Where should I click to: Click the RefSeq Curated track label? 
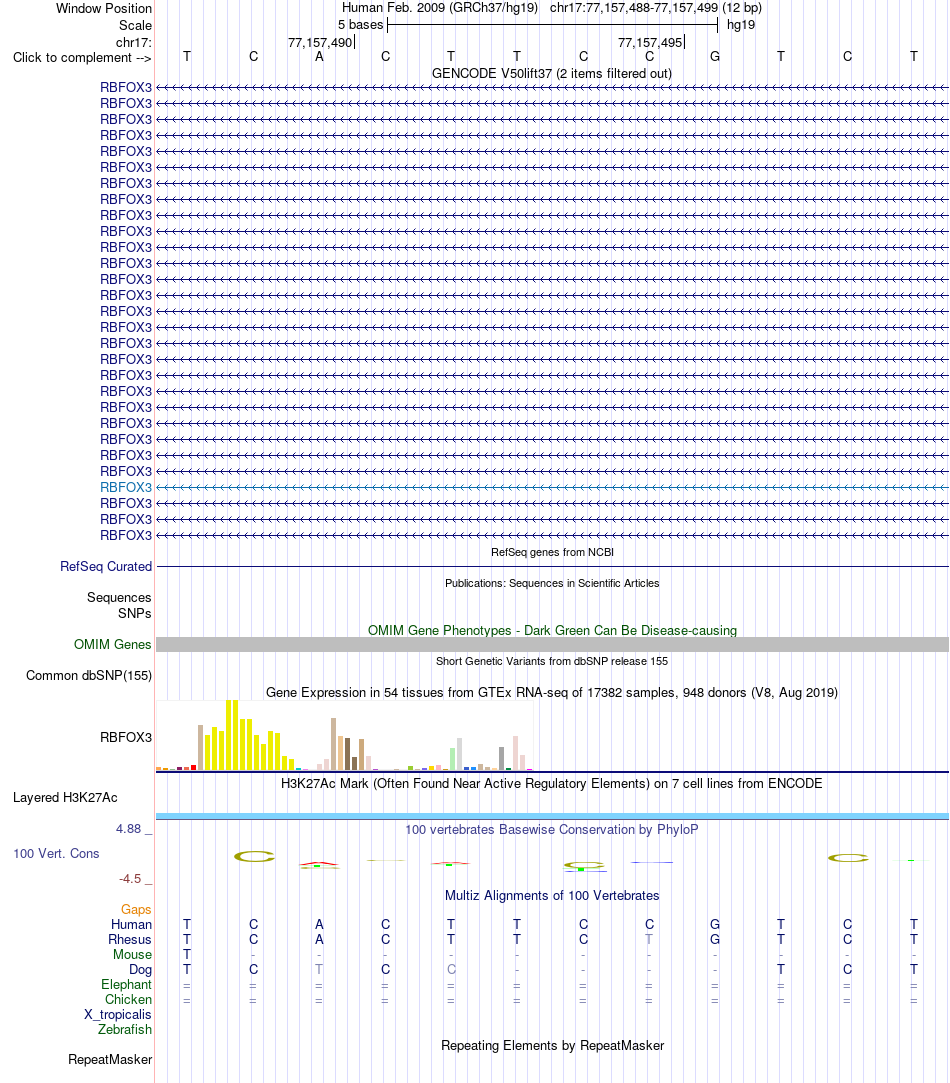click(x=106, y=566)
